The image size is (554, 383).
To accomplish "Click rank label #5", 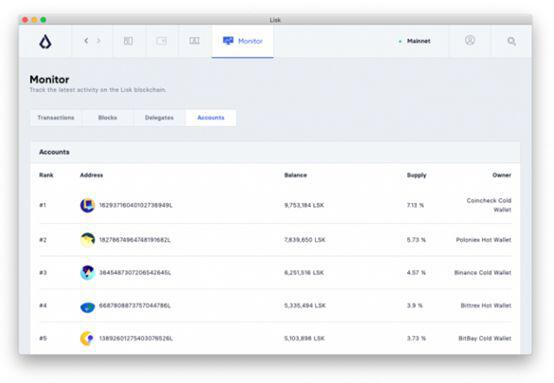I will [43, 338].
